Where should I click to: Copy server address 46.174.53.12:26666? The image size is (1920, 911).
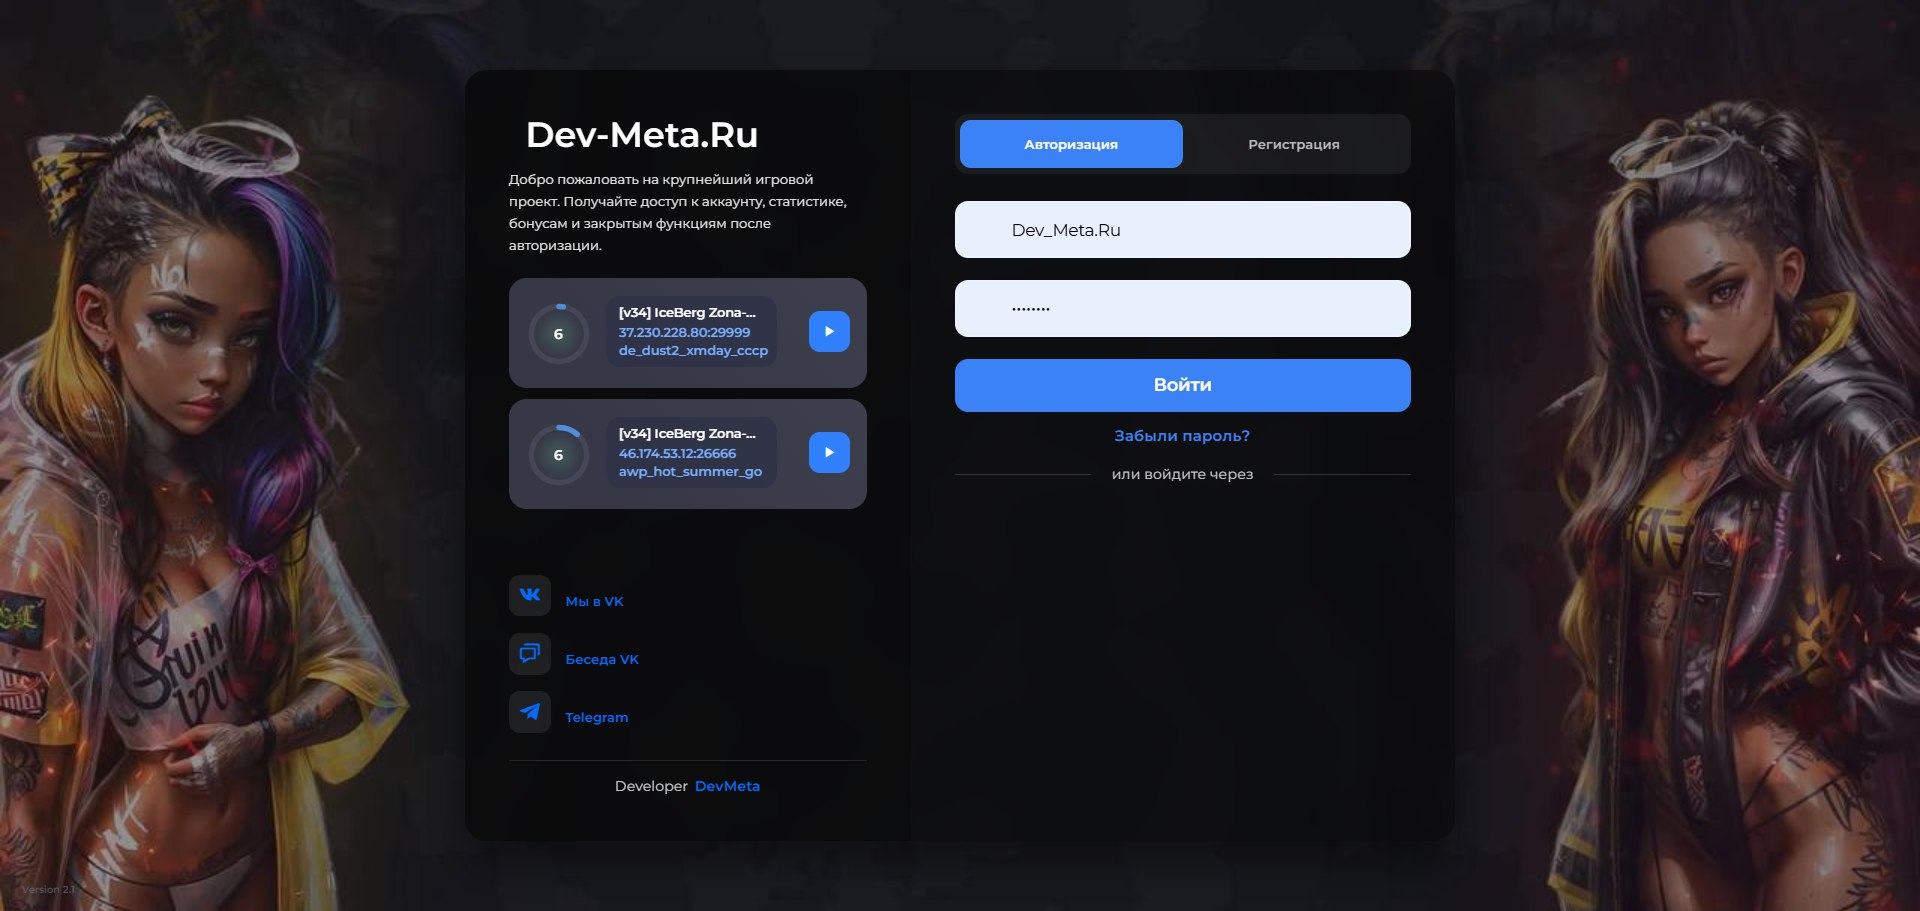pyautogui.click(x=677, y=453)
